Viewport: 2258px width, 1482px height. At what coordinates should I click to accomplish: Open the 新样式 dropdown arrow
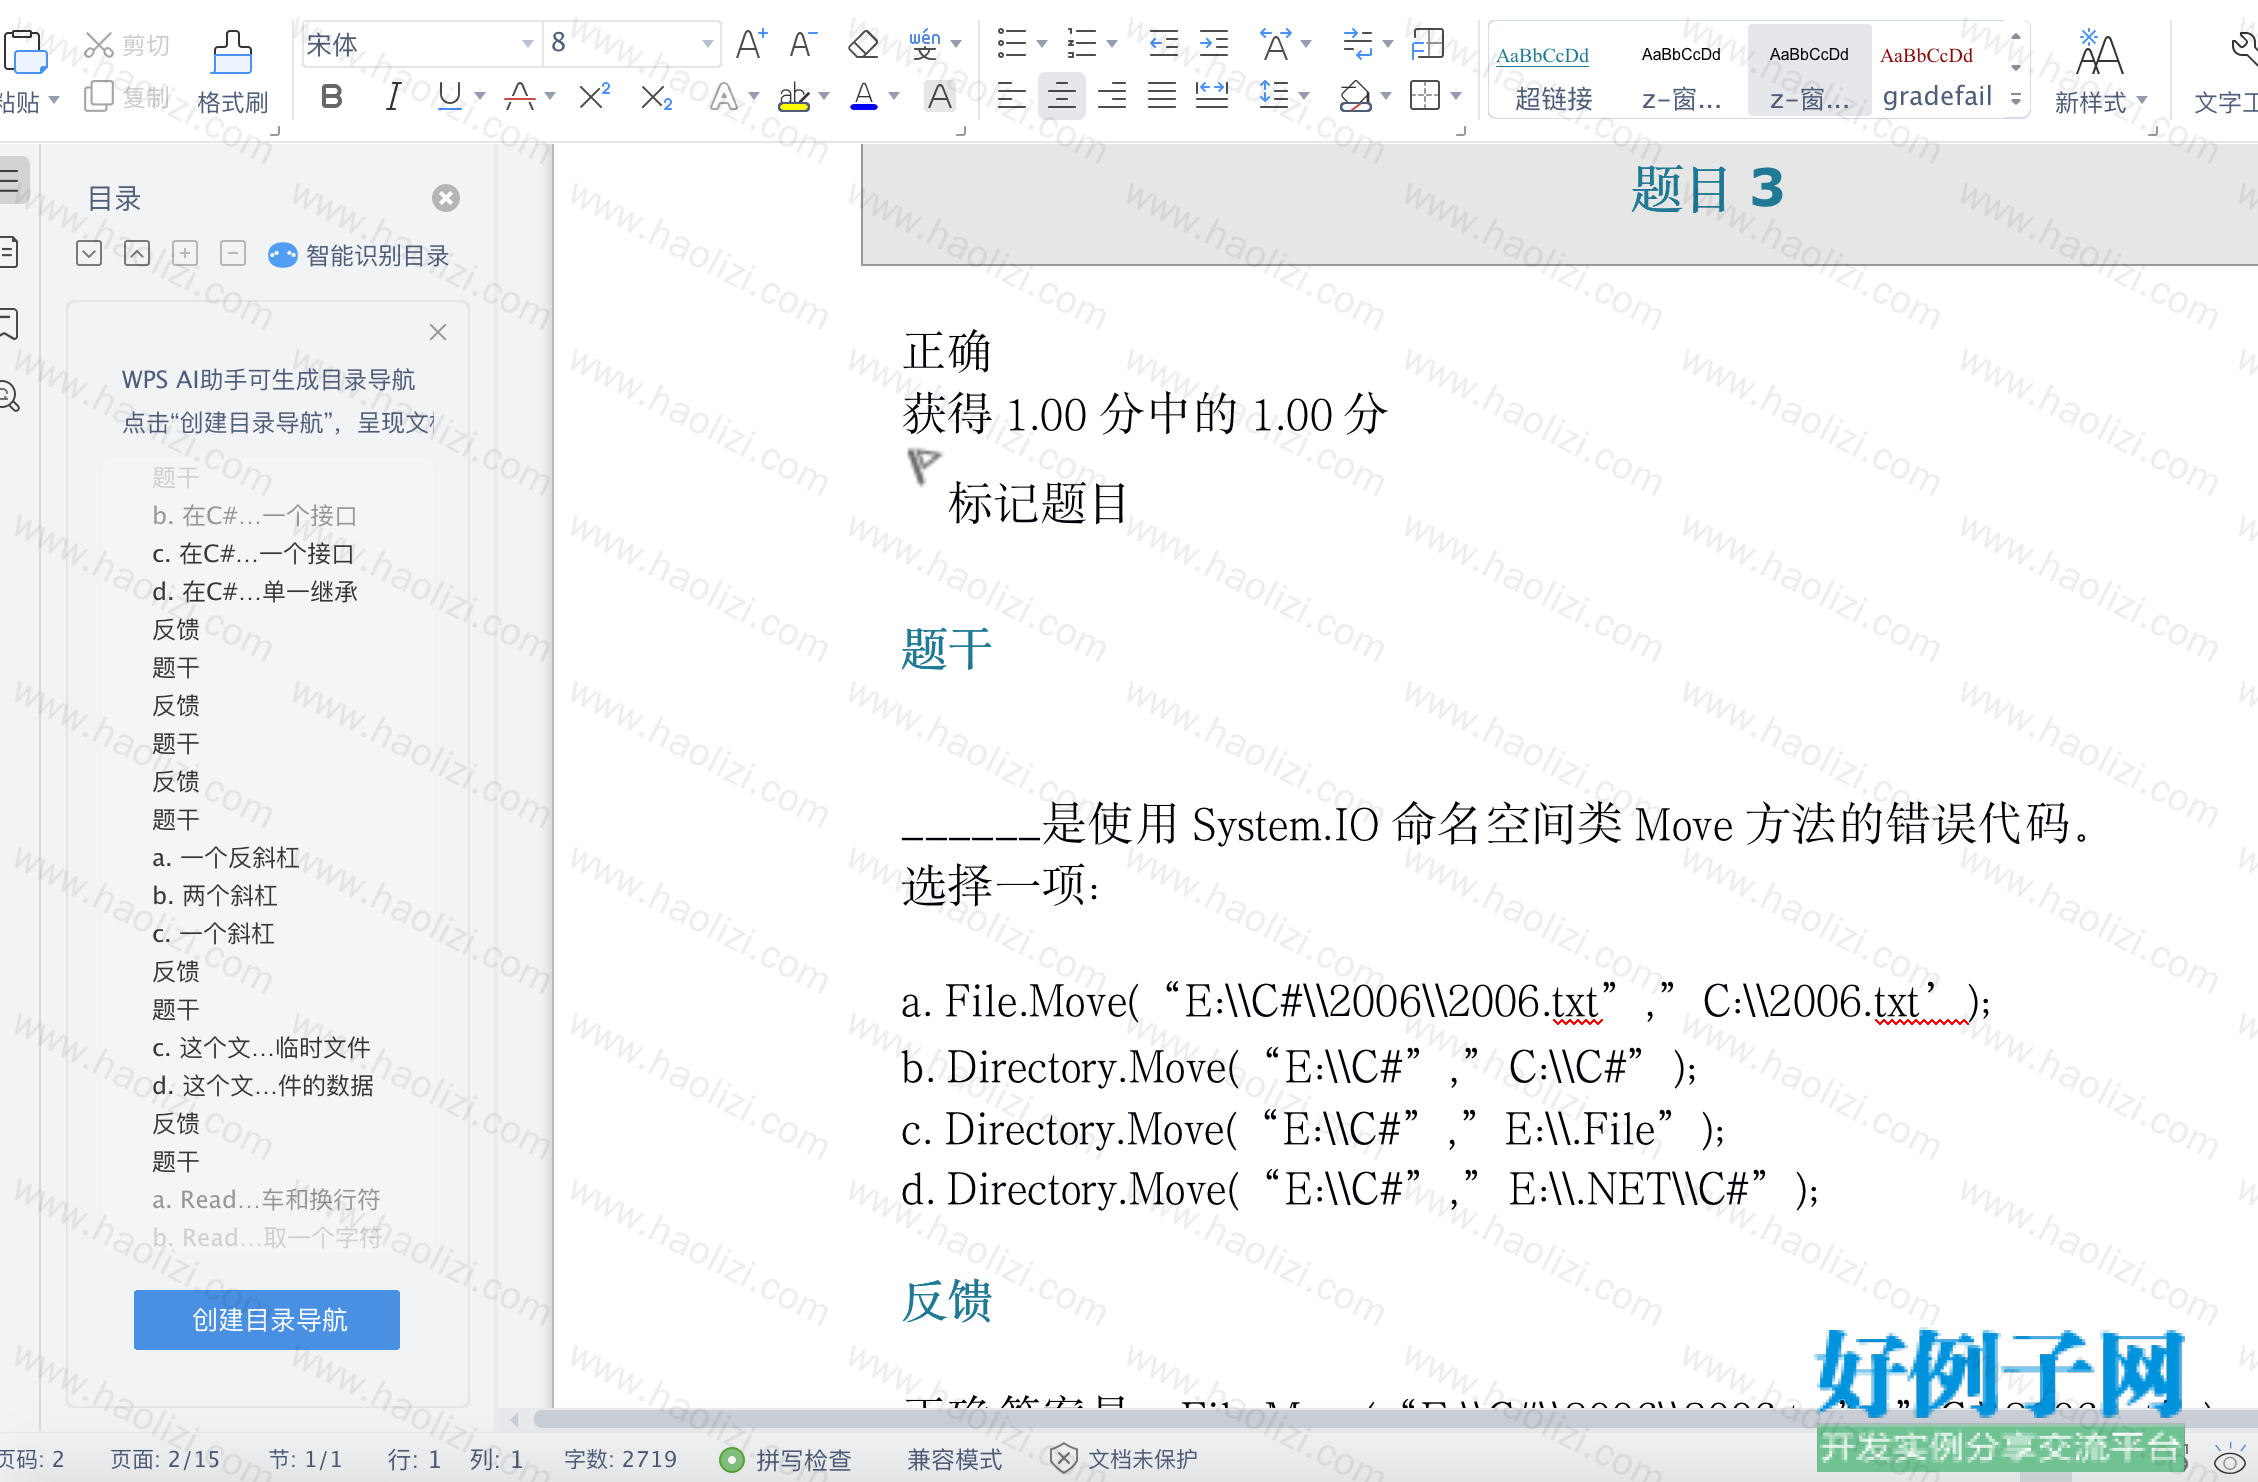tap(2141, 101)
